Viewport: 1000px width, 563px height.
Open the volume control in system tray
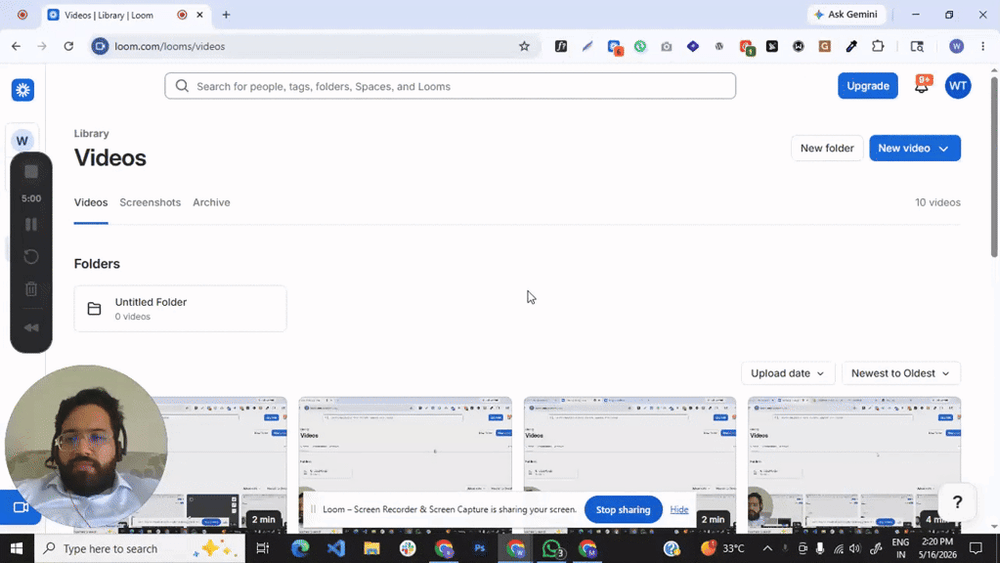(855, 548)
